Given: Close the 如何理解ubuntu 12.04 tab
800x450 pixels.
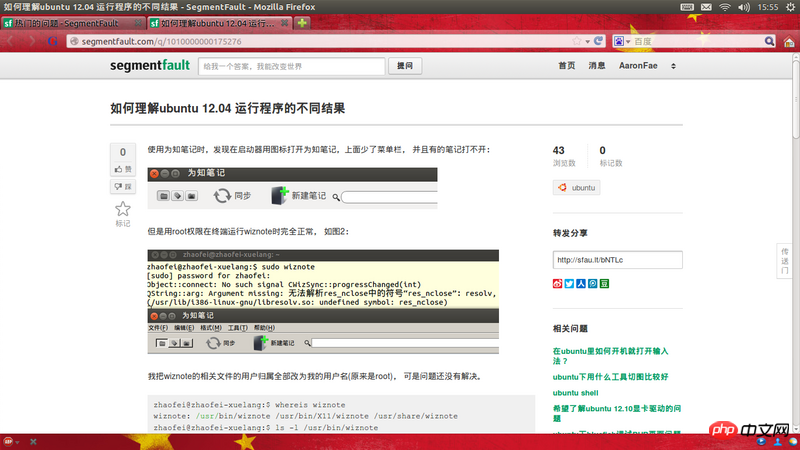Looking at the screenshot, I should 284,23.
